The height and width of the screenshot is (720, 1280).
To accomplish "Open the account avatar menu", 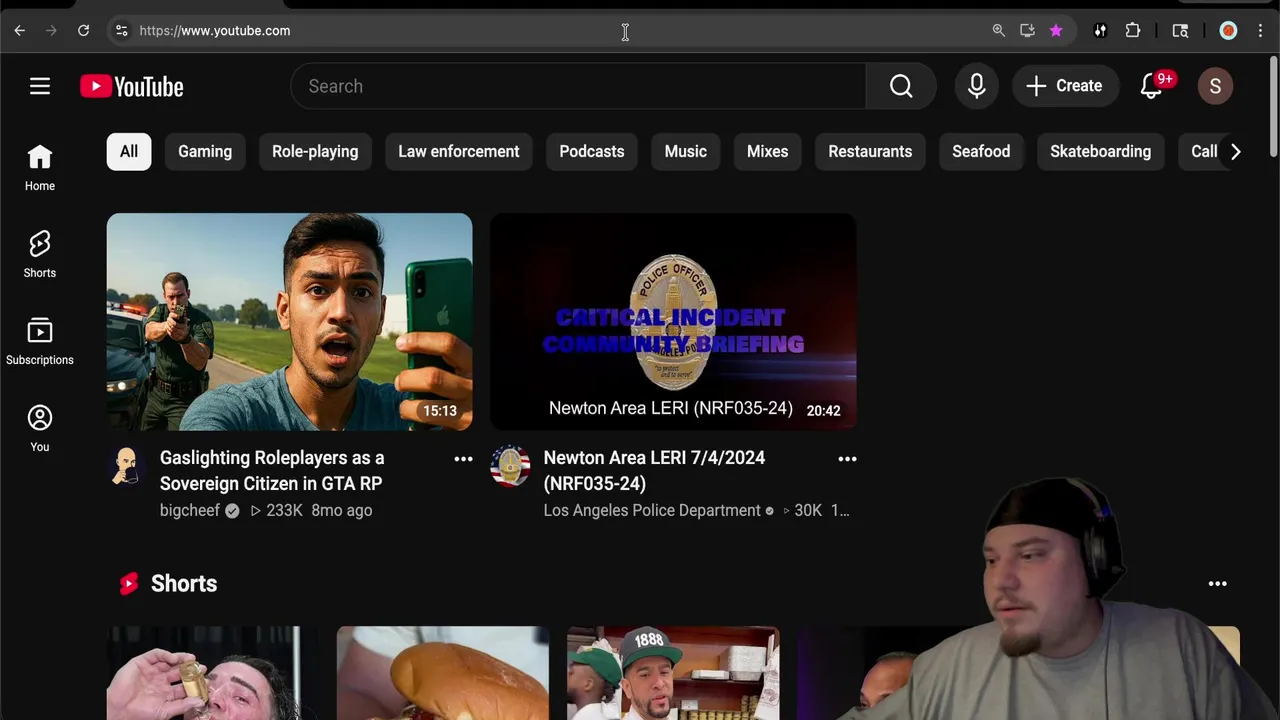I will 1215,86.
